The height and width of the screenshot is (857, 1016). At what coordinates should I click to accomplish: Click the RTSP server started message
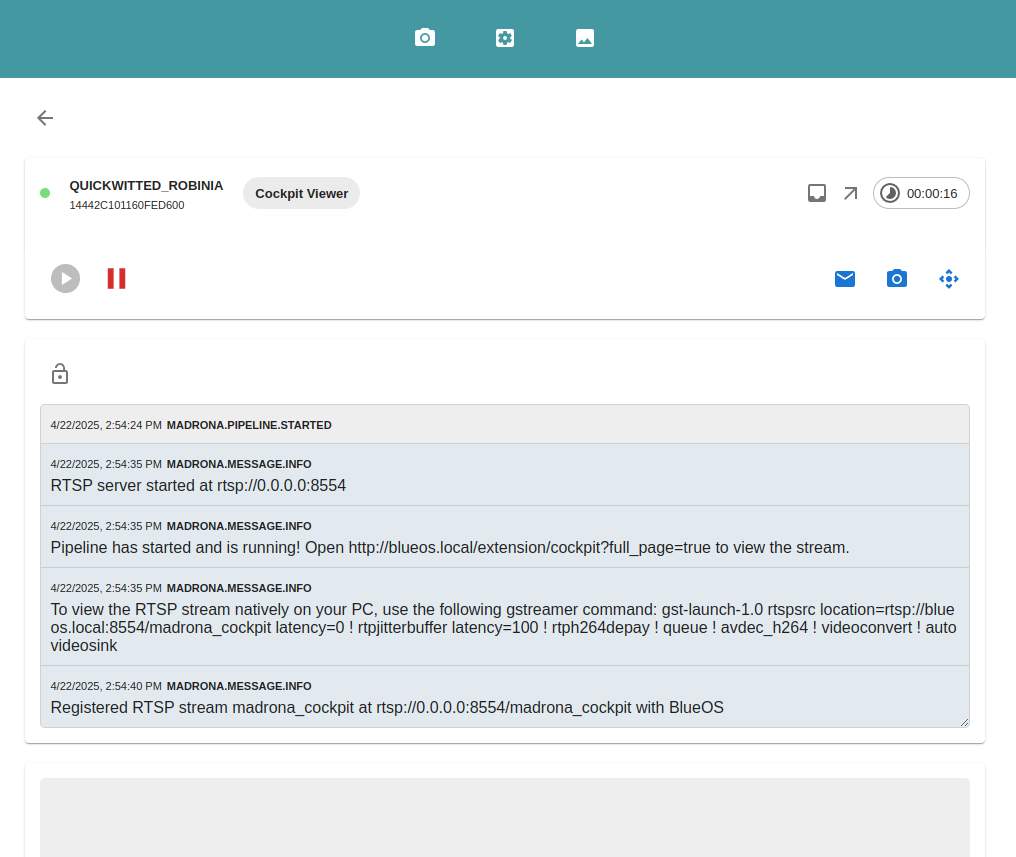point(198,486)
